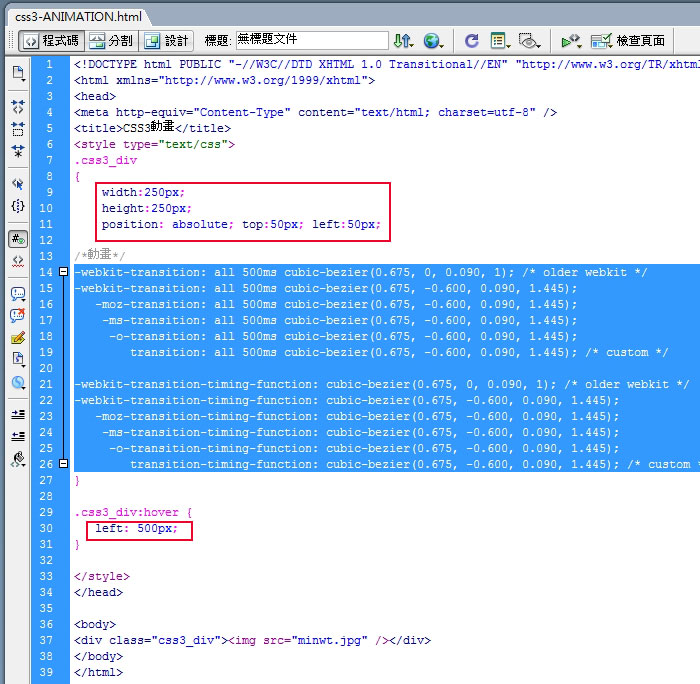Click the <body> tag on line 36

95,624
